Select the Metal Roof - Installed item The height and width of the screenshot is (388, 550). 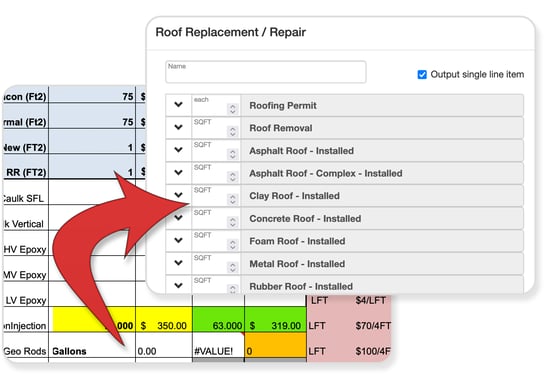coord(382,264)
